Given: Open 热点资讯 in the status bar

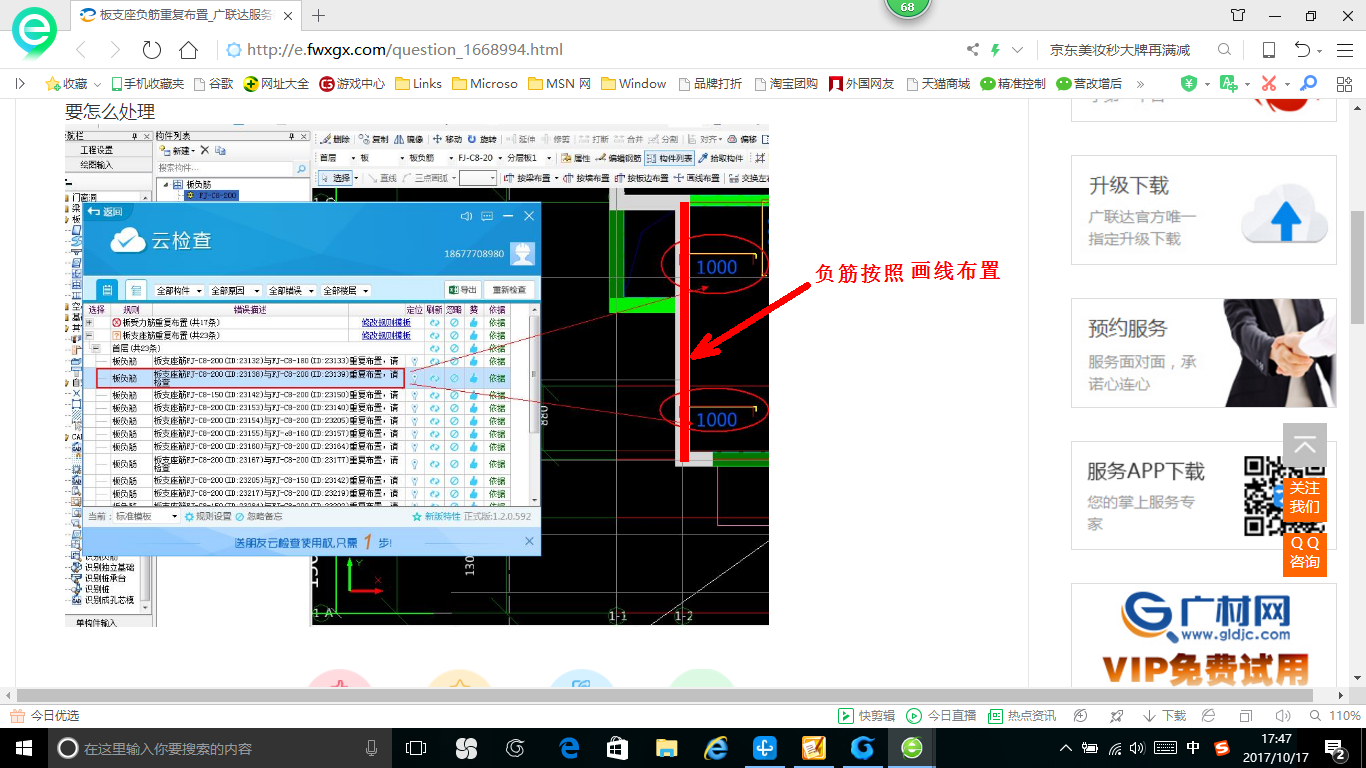Looking at the screenshot, I should [x=1022, y=716].
